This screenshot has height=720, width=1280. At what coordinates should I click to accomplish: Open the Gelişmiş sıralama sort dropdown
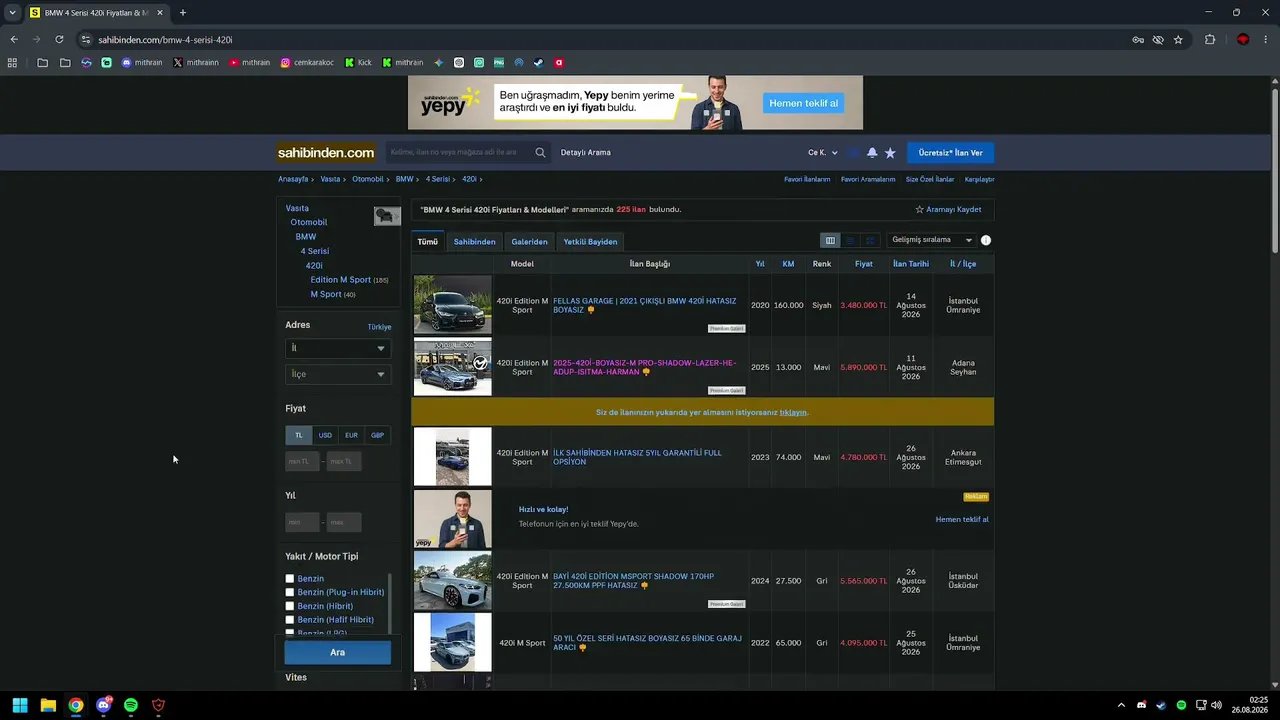(932, 240)
